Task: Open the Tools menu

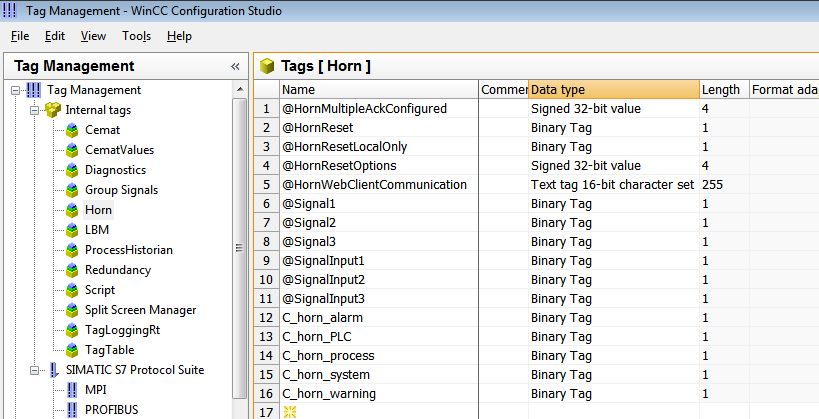Action: (x=136, y=36)
